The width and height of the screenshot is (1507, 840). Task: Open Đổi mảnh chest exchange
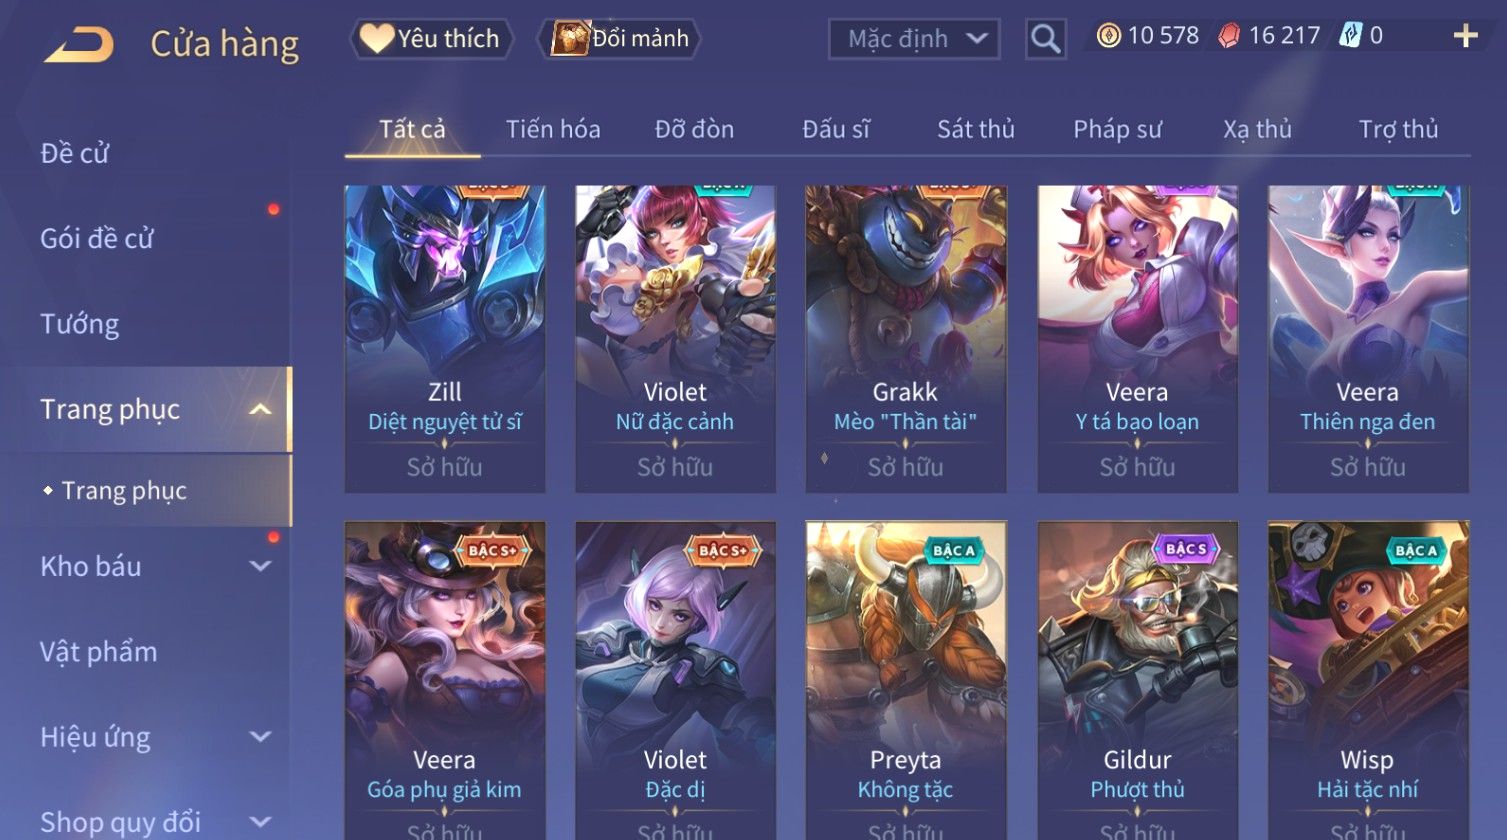pyautogui.click(x=619, y=39)
